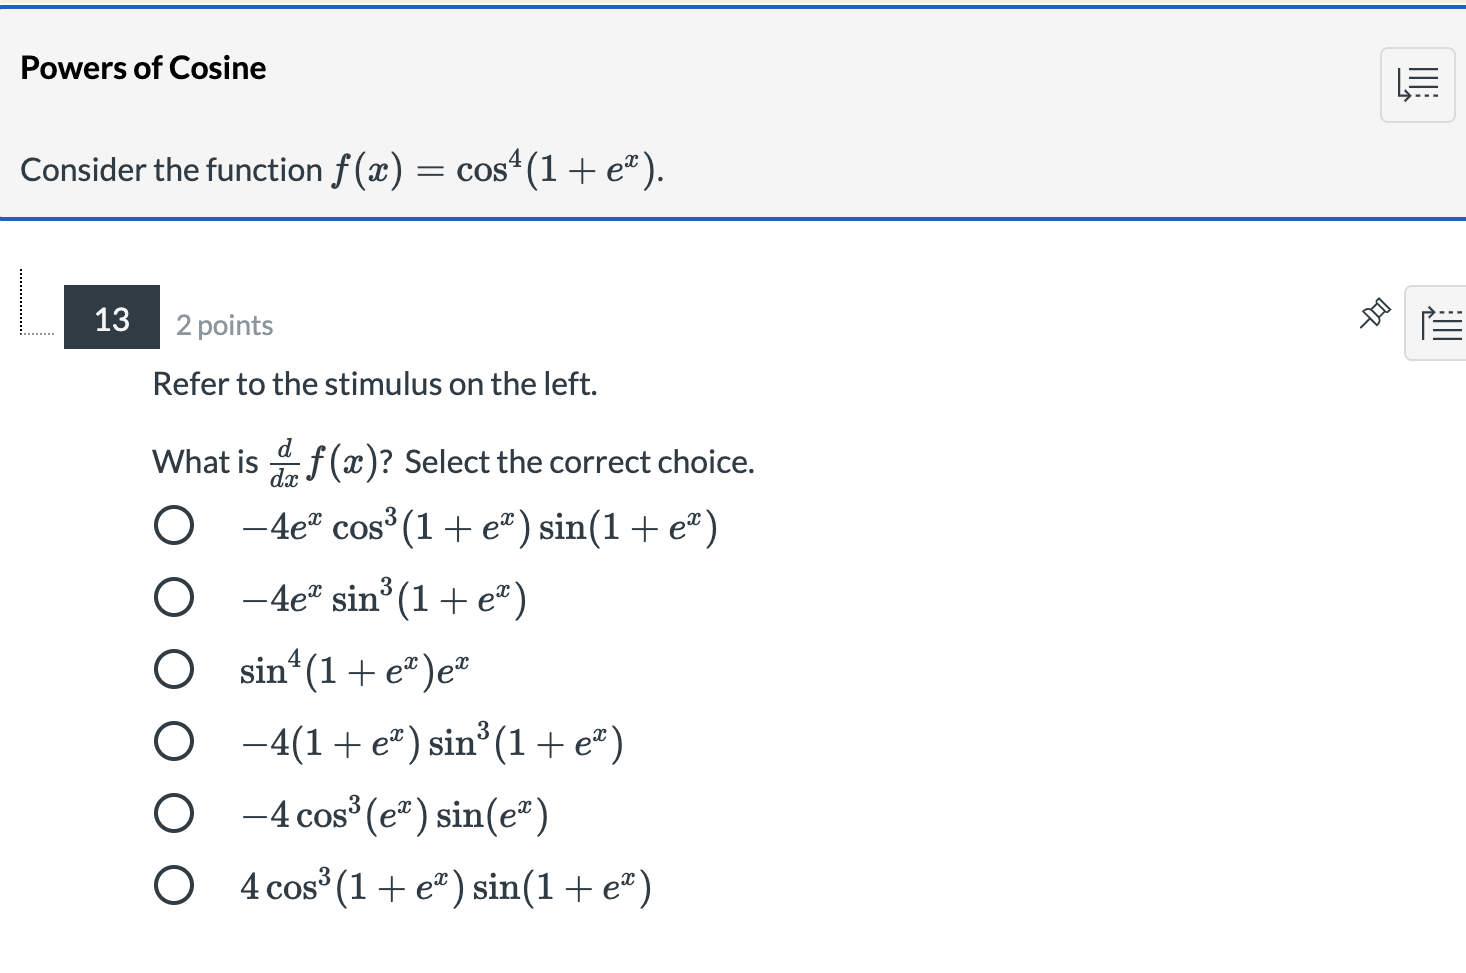
Task: Click the Powers of Cosine stimulus heading
Action: pos(143,67)
